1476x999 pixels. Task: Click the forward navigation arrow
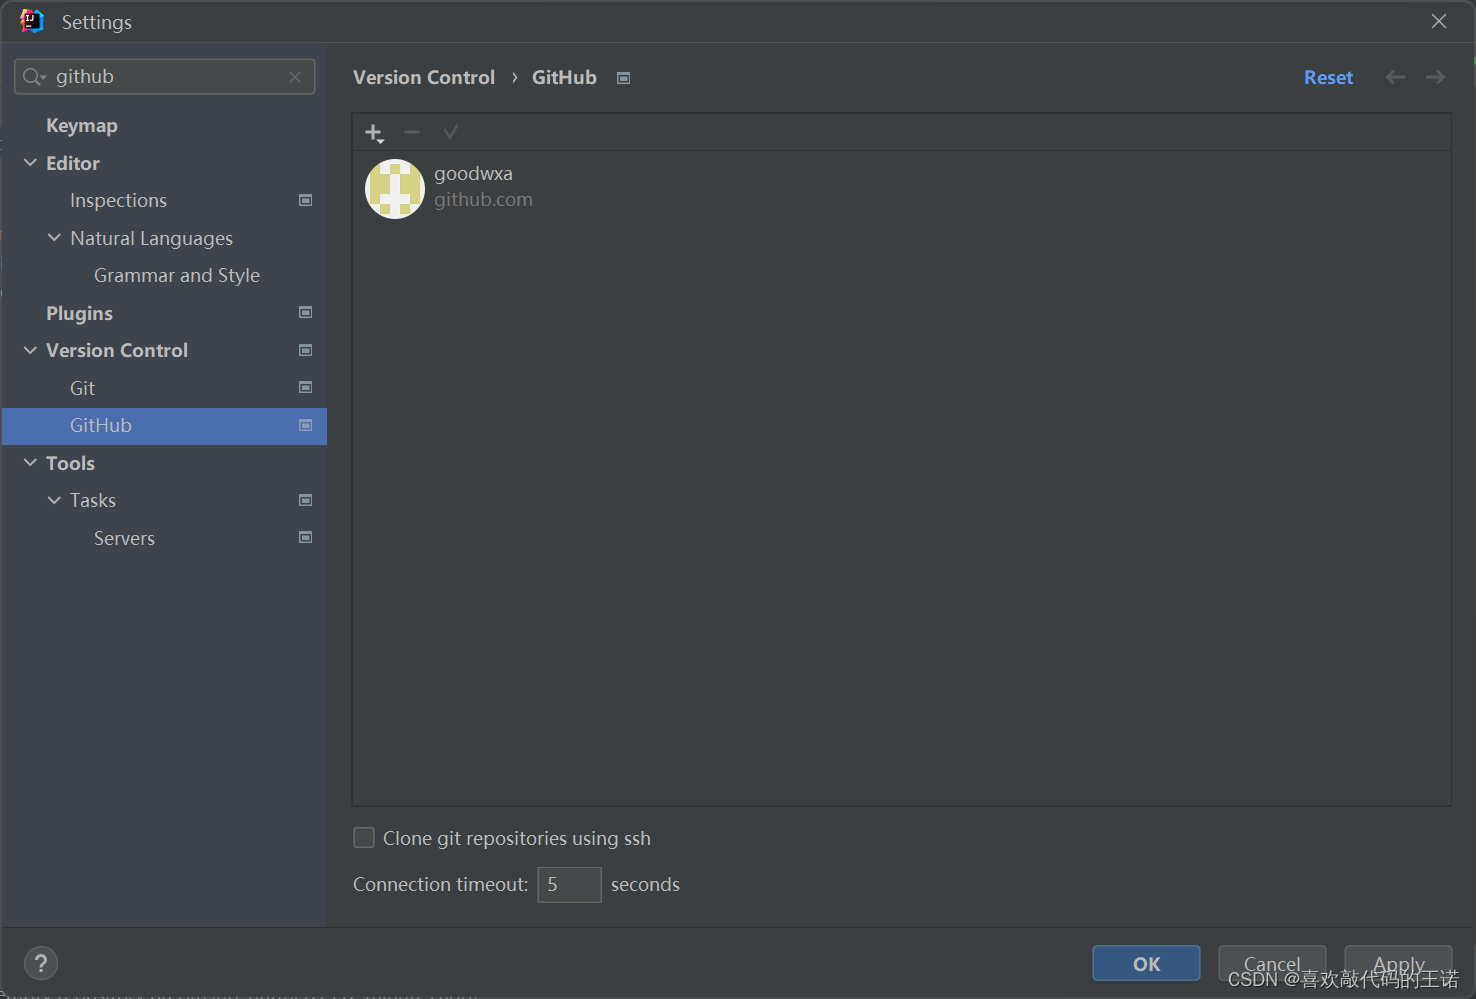coord(1435,77)
